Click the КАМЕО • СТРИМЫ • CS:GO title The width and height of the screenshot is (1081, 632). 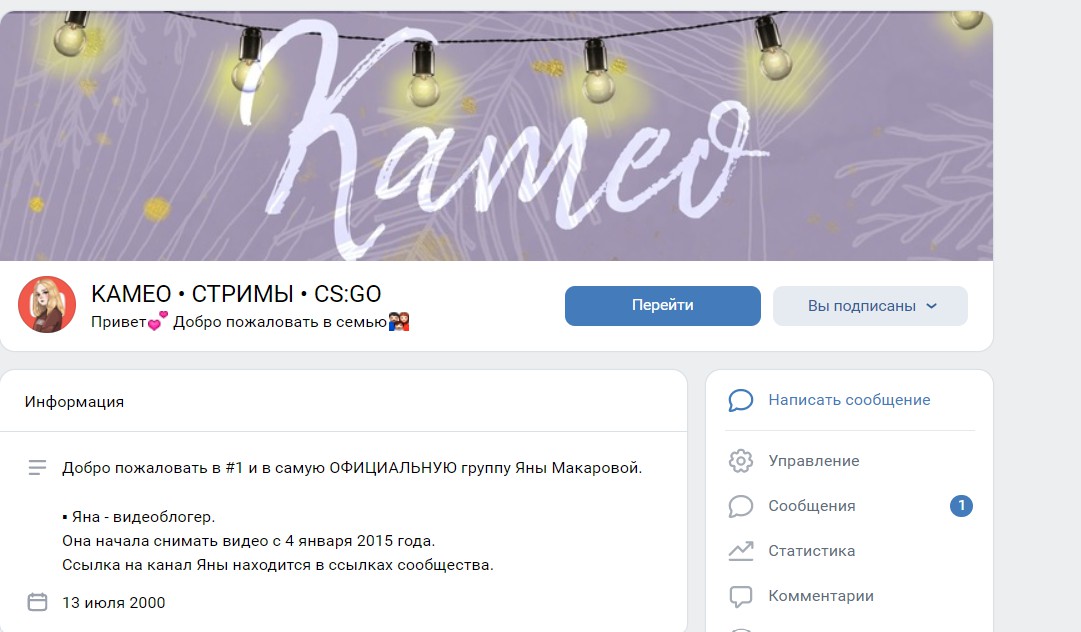pyautogui.click(x=236, y=294)
